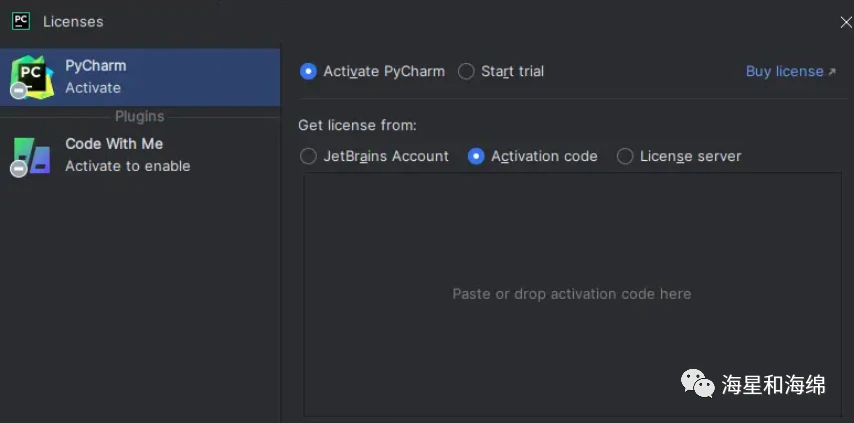Open the Buy license link
The height and width of the screenshot is (423, 854).
(x=784, y=71)
